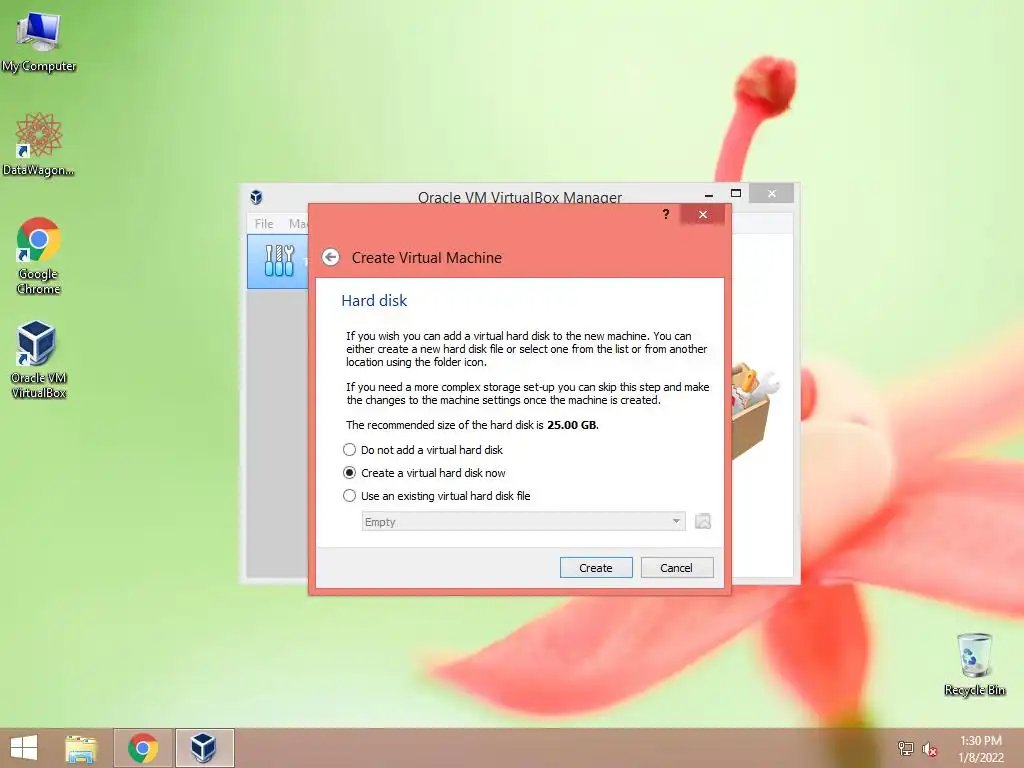Click the Tools icon in VirtualBox Manager

(x=279, y=261)
